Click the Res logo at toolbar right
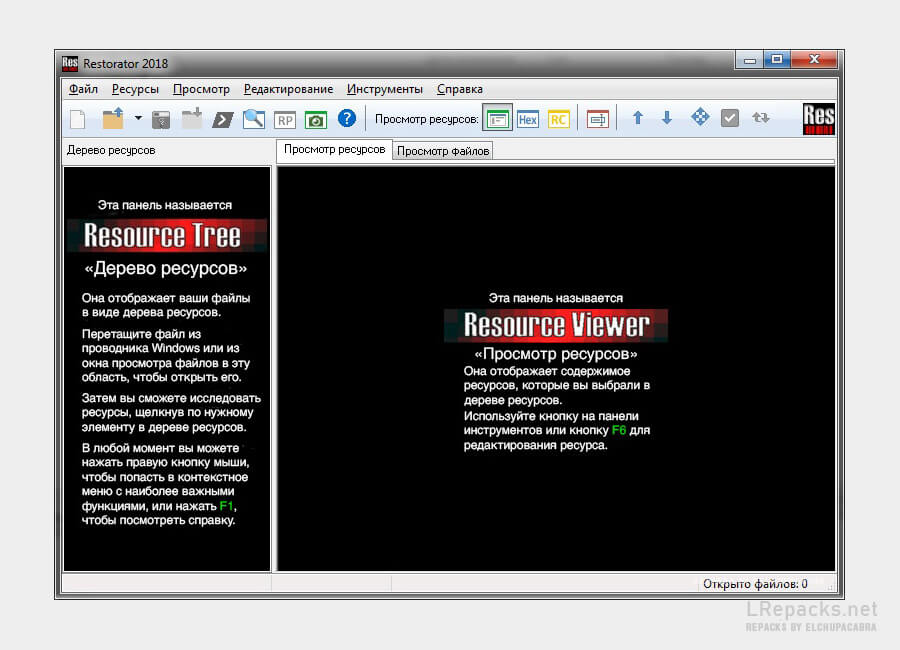This screenshot has height=650, width=900. point(818,119)
